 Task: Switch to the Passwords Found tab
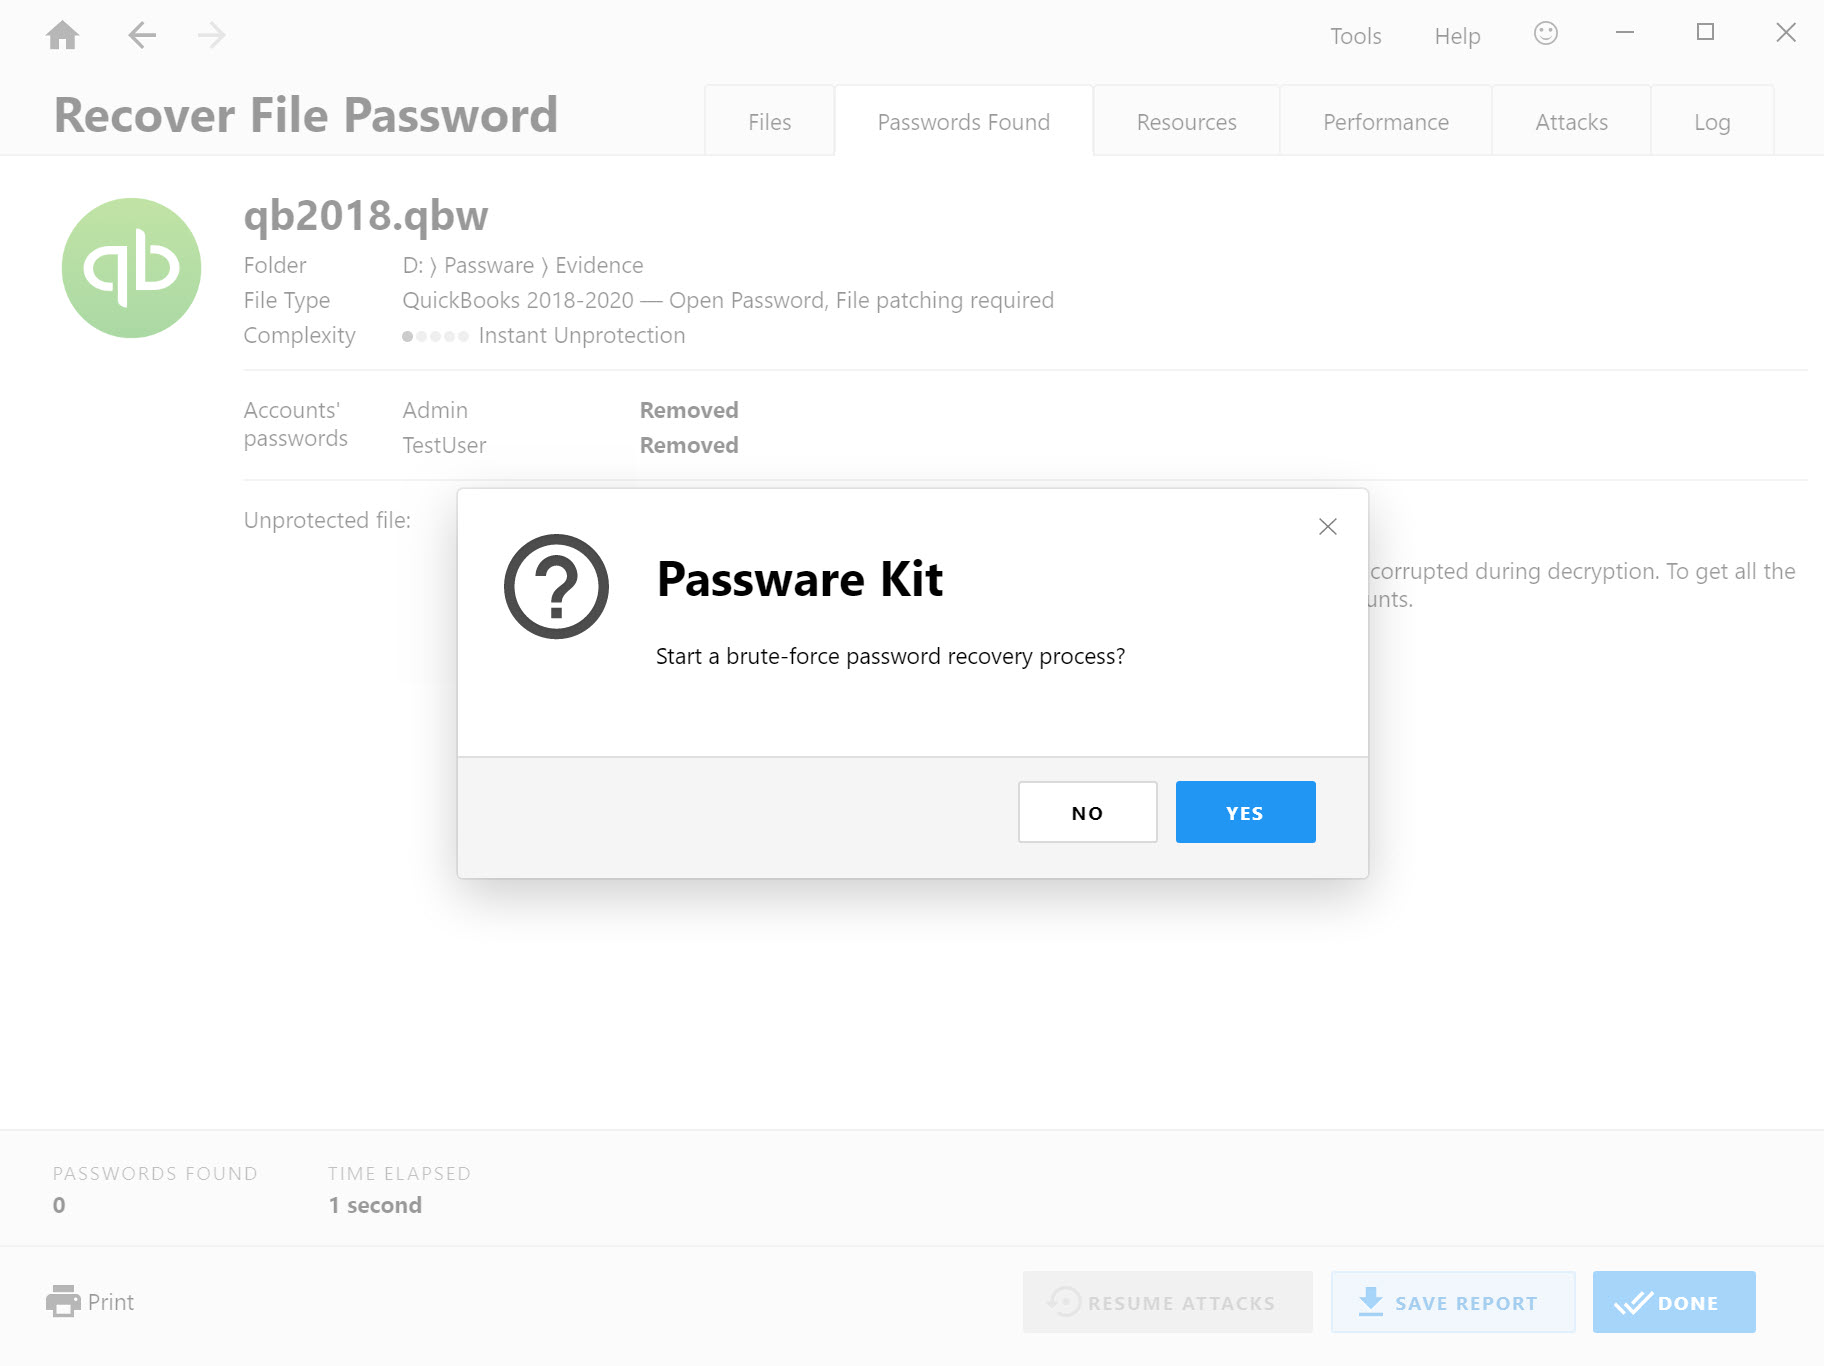click(x=964, y=121)
